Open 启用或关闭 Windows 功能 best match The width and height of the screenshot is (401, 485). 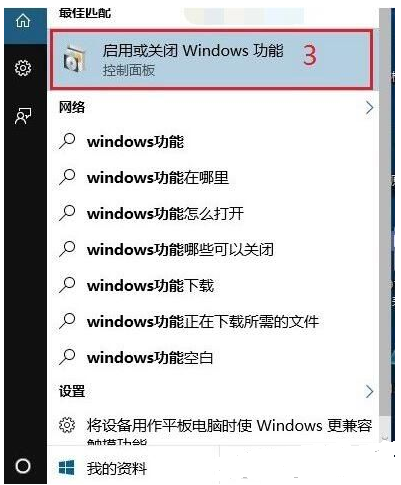212,60
